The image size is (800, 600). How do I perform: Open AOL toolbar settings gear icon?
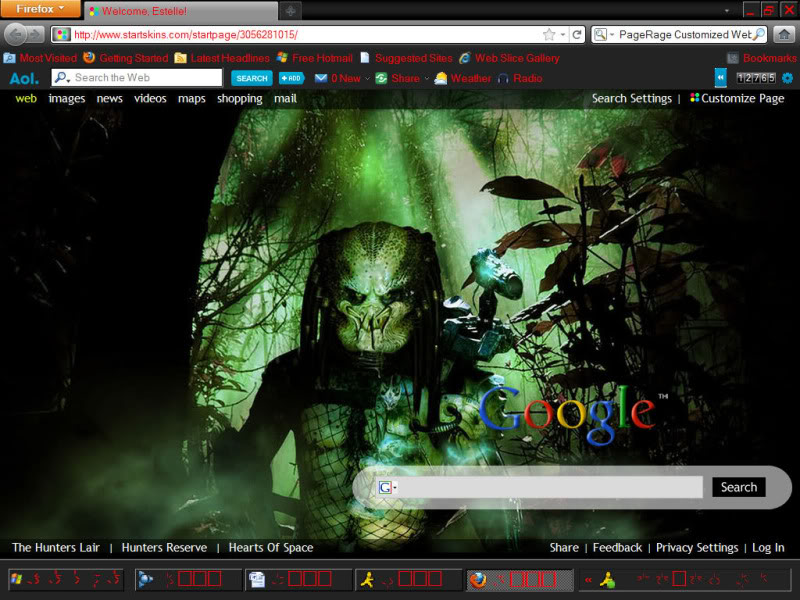[x=787, y=78]
